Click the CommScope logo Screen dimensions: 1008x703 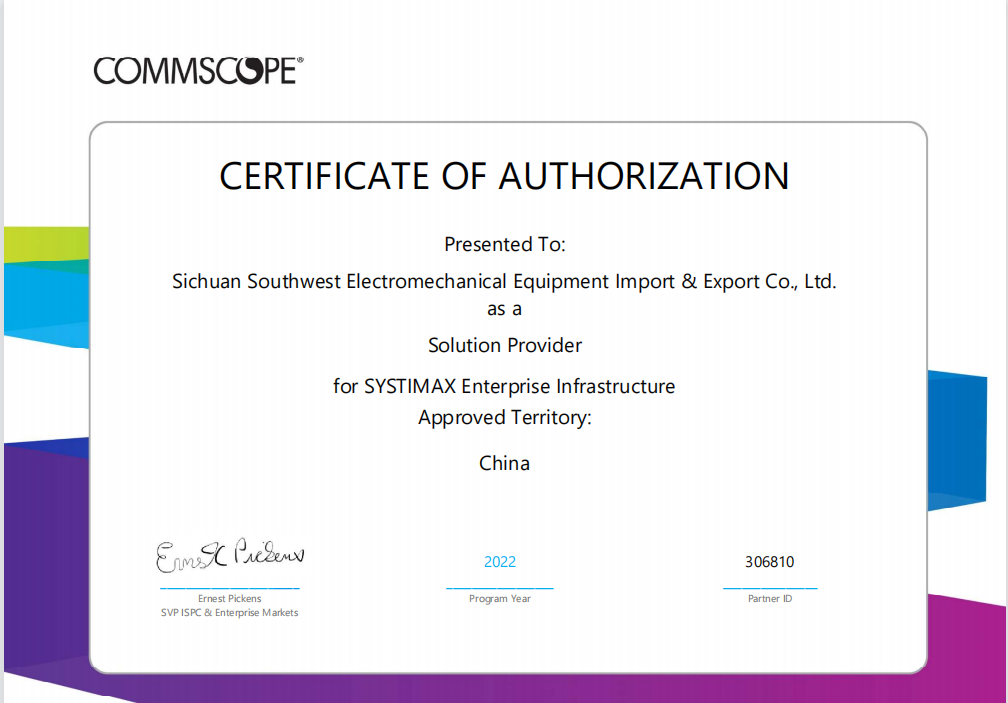tap(198, 71)
